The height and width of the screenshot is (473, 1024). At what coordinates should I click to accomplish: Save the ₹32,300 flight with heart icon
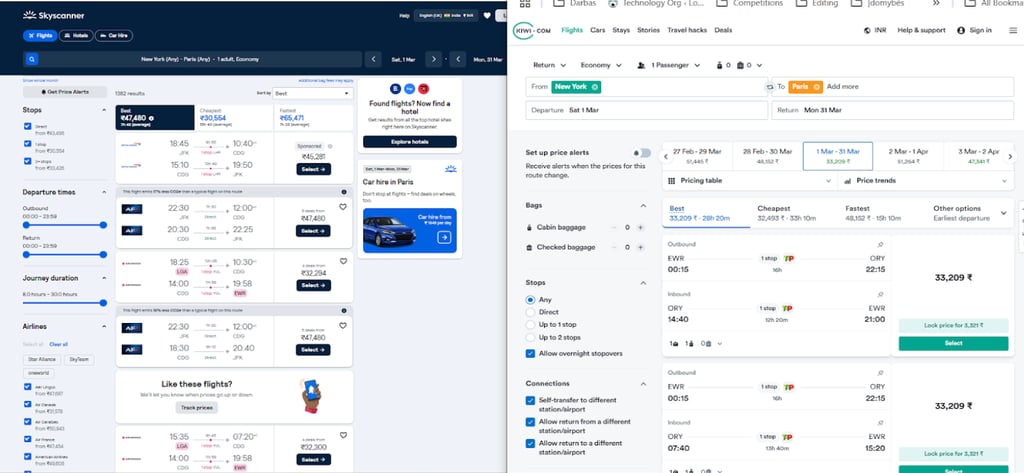(343, 435)
